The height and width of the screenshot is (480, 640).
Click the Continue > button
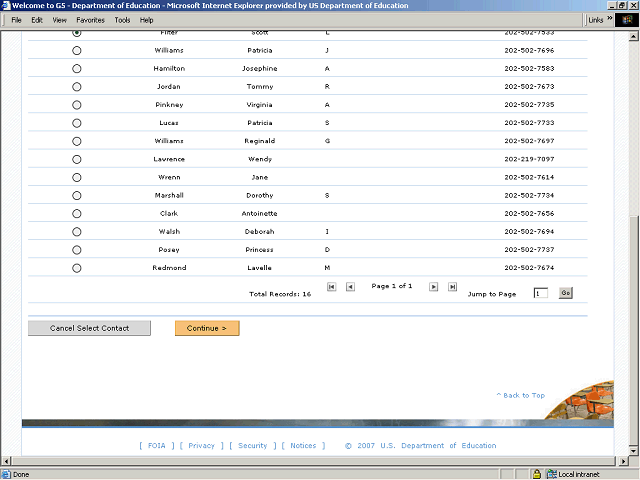coord(207,328)
